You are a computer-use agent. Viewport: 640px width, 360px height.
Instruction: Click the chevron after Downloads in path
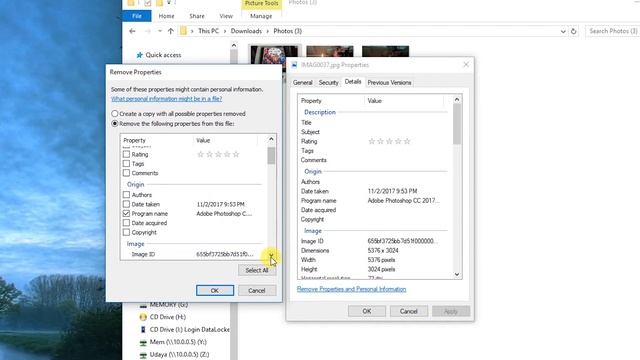tap(268, 31)
